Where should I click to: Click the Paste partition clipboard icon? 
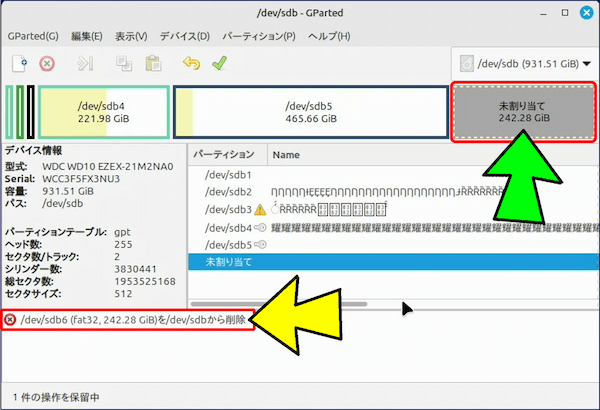pos(152,63)
